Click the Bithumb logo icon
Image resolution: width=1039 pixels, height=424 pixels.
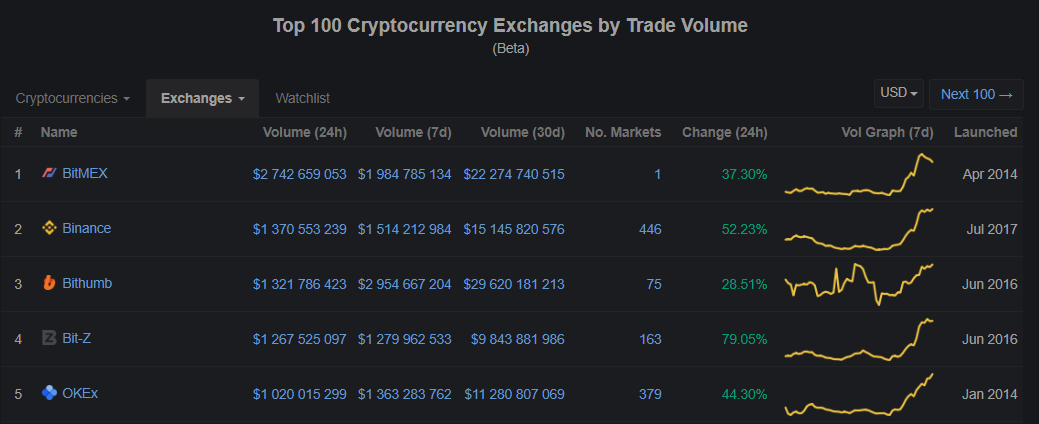pos(49,284)
